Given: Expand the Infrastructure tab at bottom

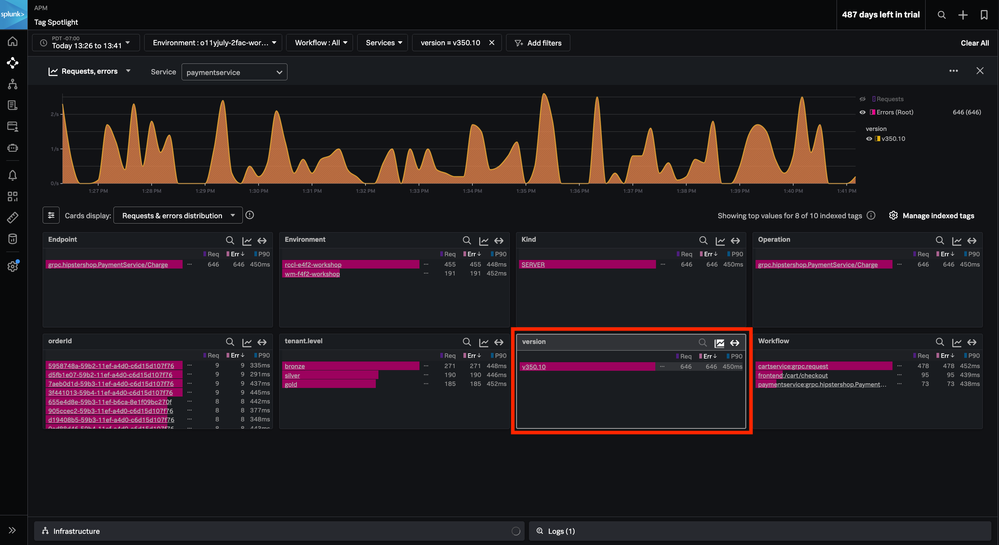Looking at the screenshot, I should point(77,531).
